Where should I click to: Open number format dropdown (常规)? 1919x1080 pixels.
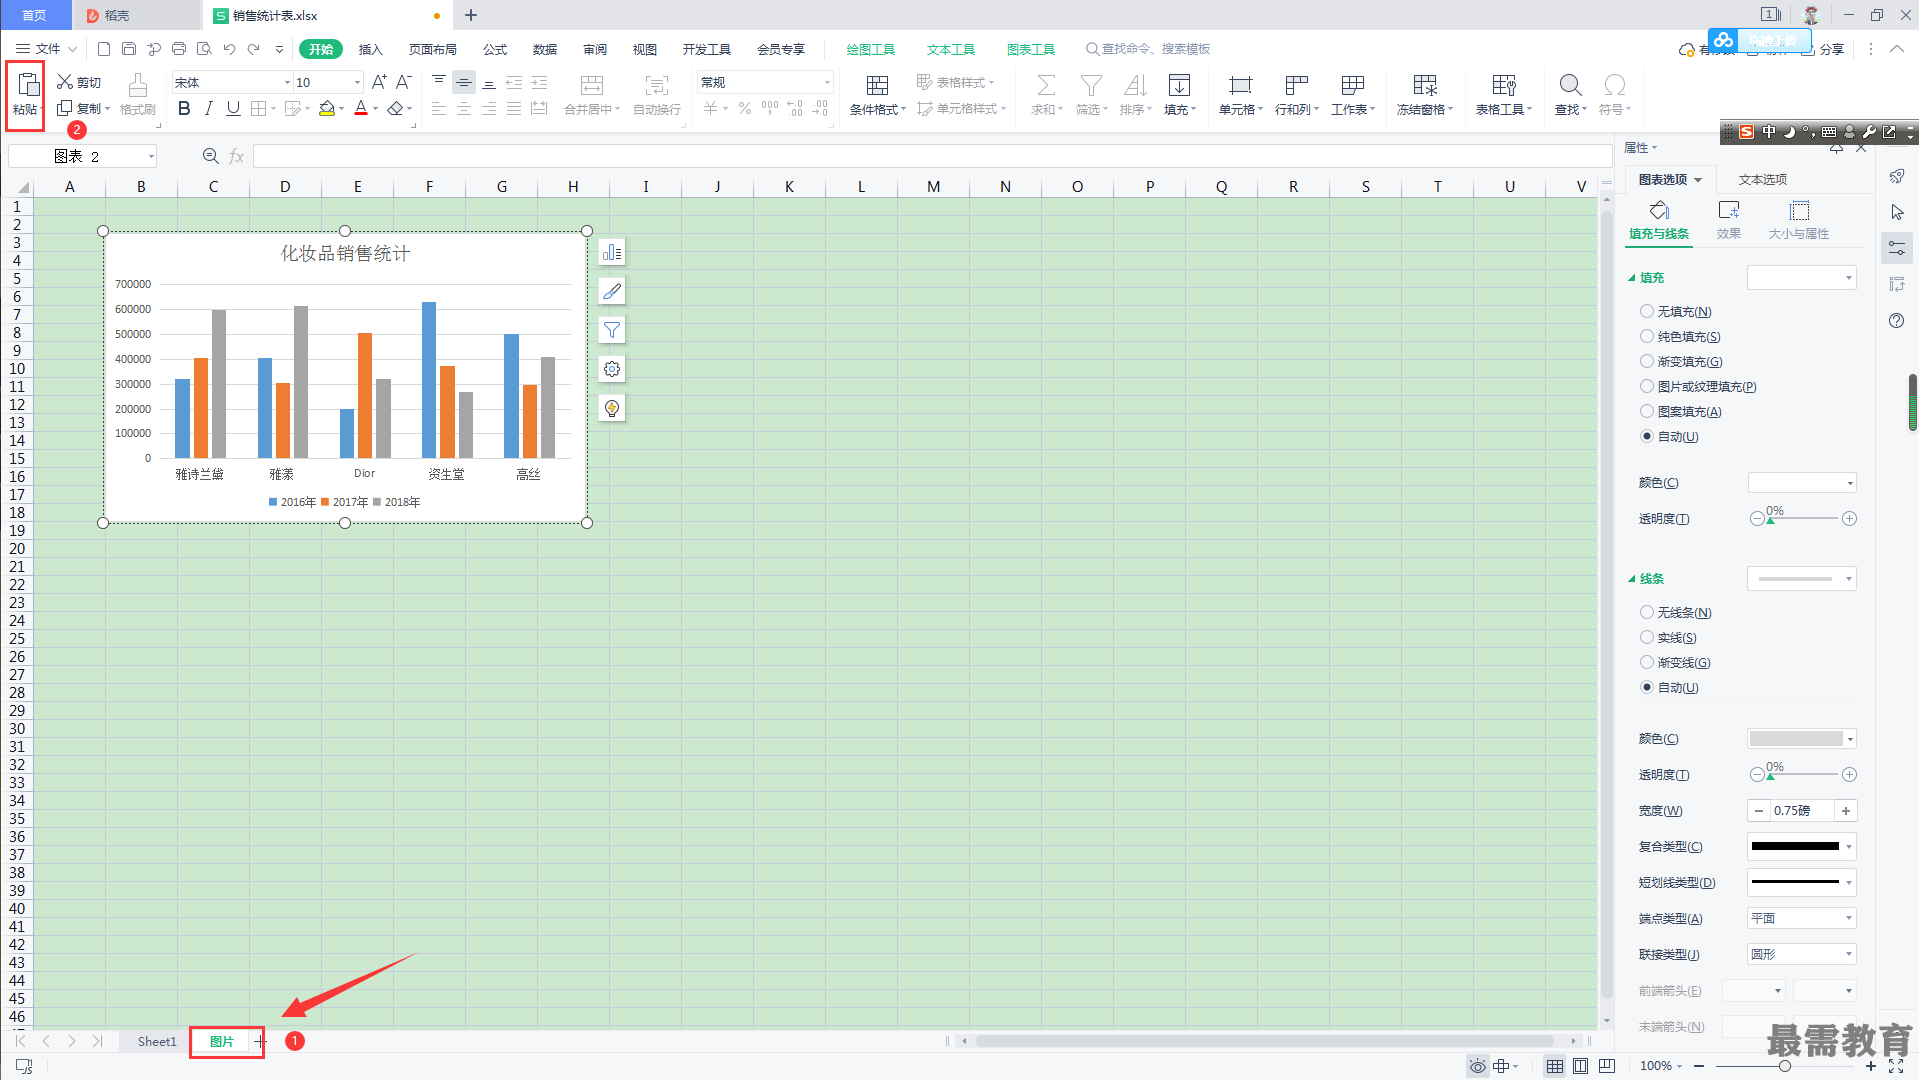click(x=827, y=83)
